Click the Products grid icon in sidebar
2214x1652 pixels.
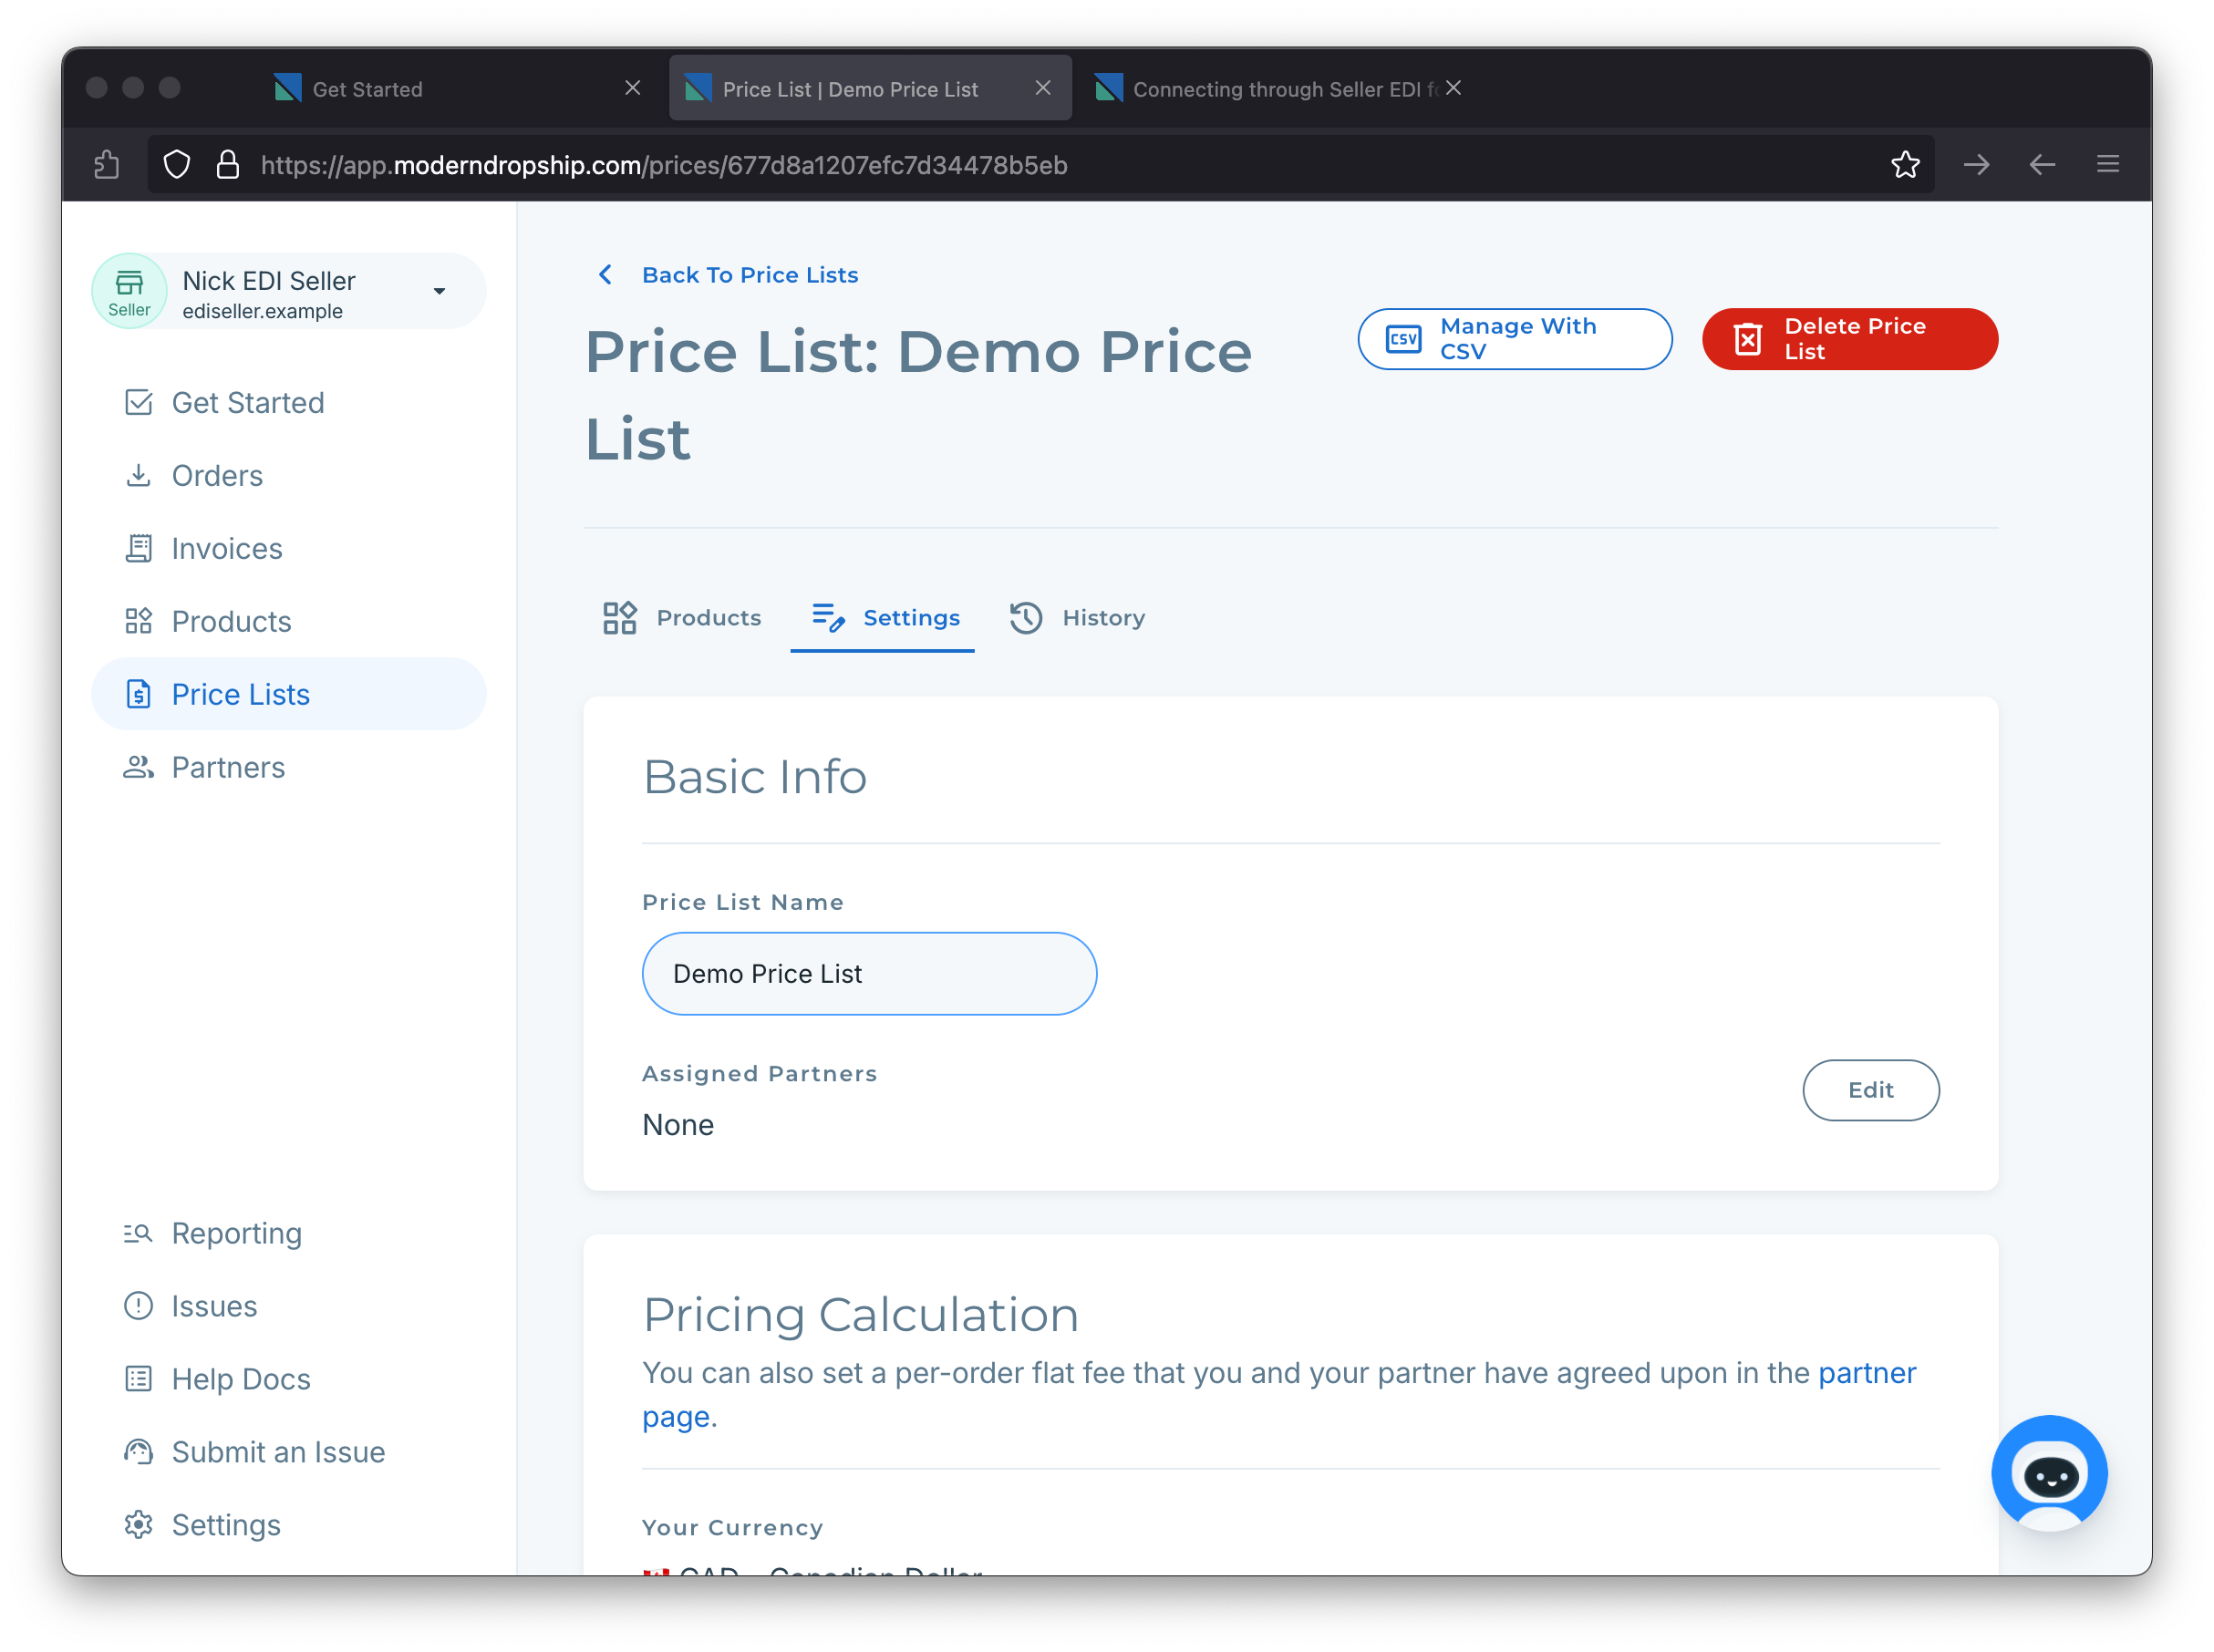[x=138, y=621]
